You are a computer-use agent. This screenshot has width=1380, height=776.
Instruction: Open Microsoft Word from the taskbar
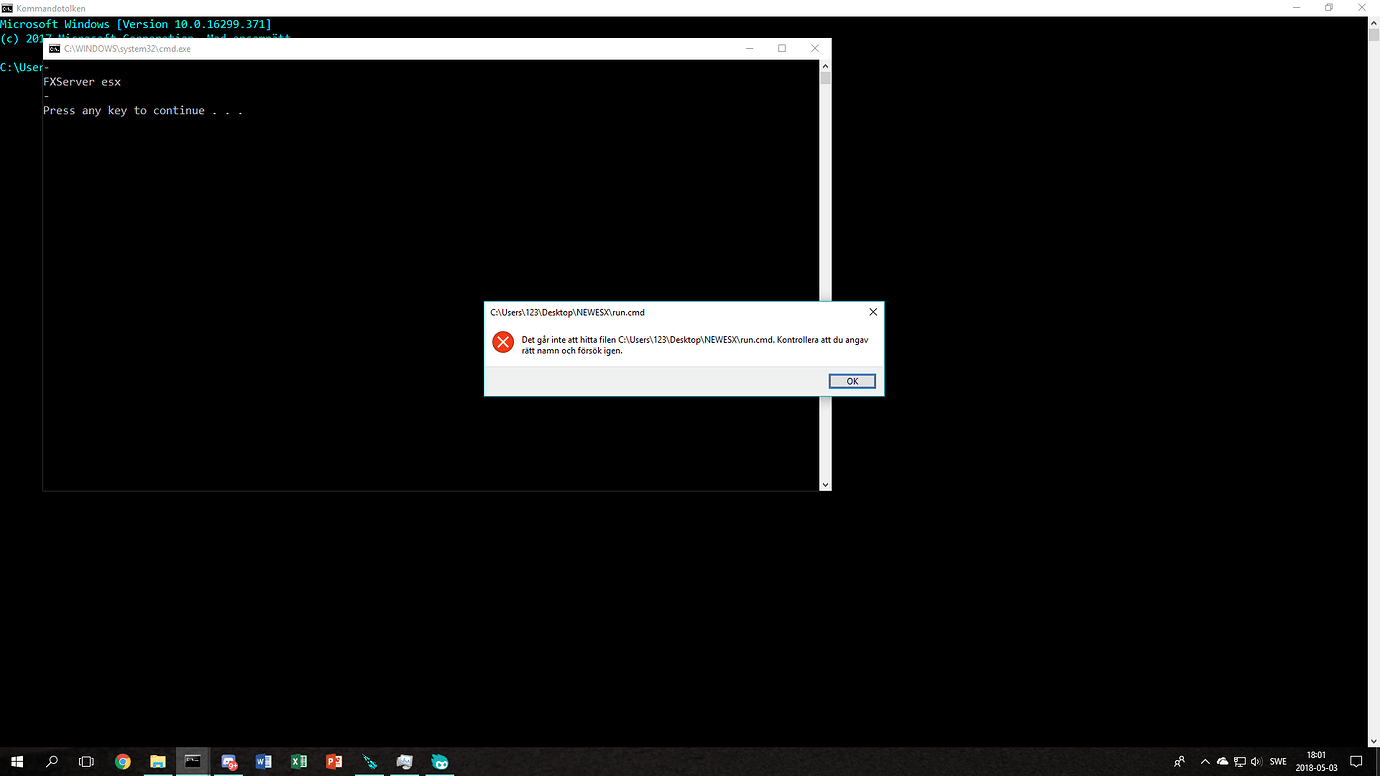[263, 760]
